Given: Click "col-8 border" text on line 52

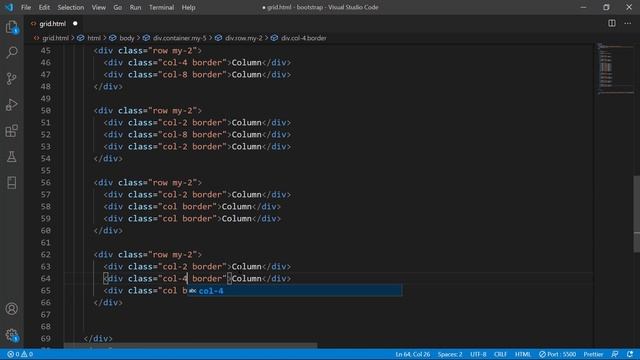Looking at the screenshot, I should click(192, 135).
